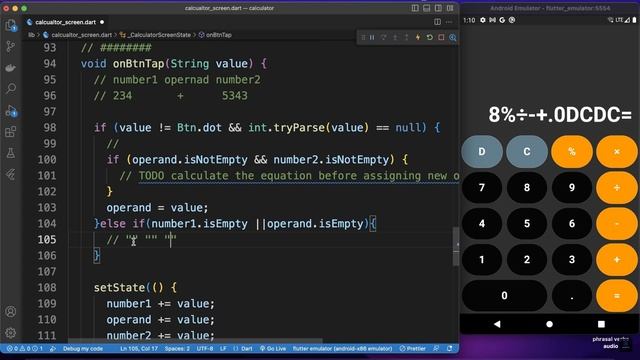640x360 pixels.
Task: Tap the 7 key in calculator
Action: click(x=482, y=187)
